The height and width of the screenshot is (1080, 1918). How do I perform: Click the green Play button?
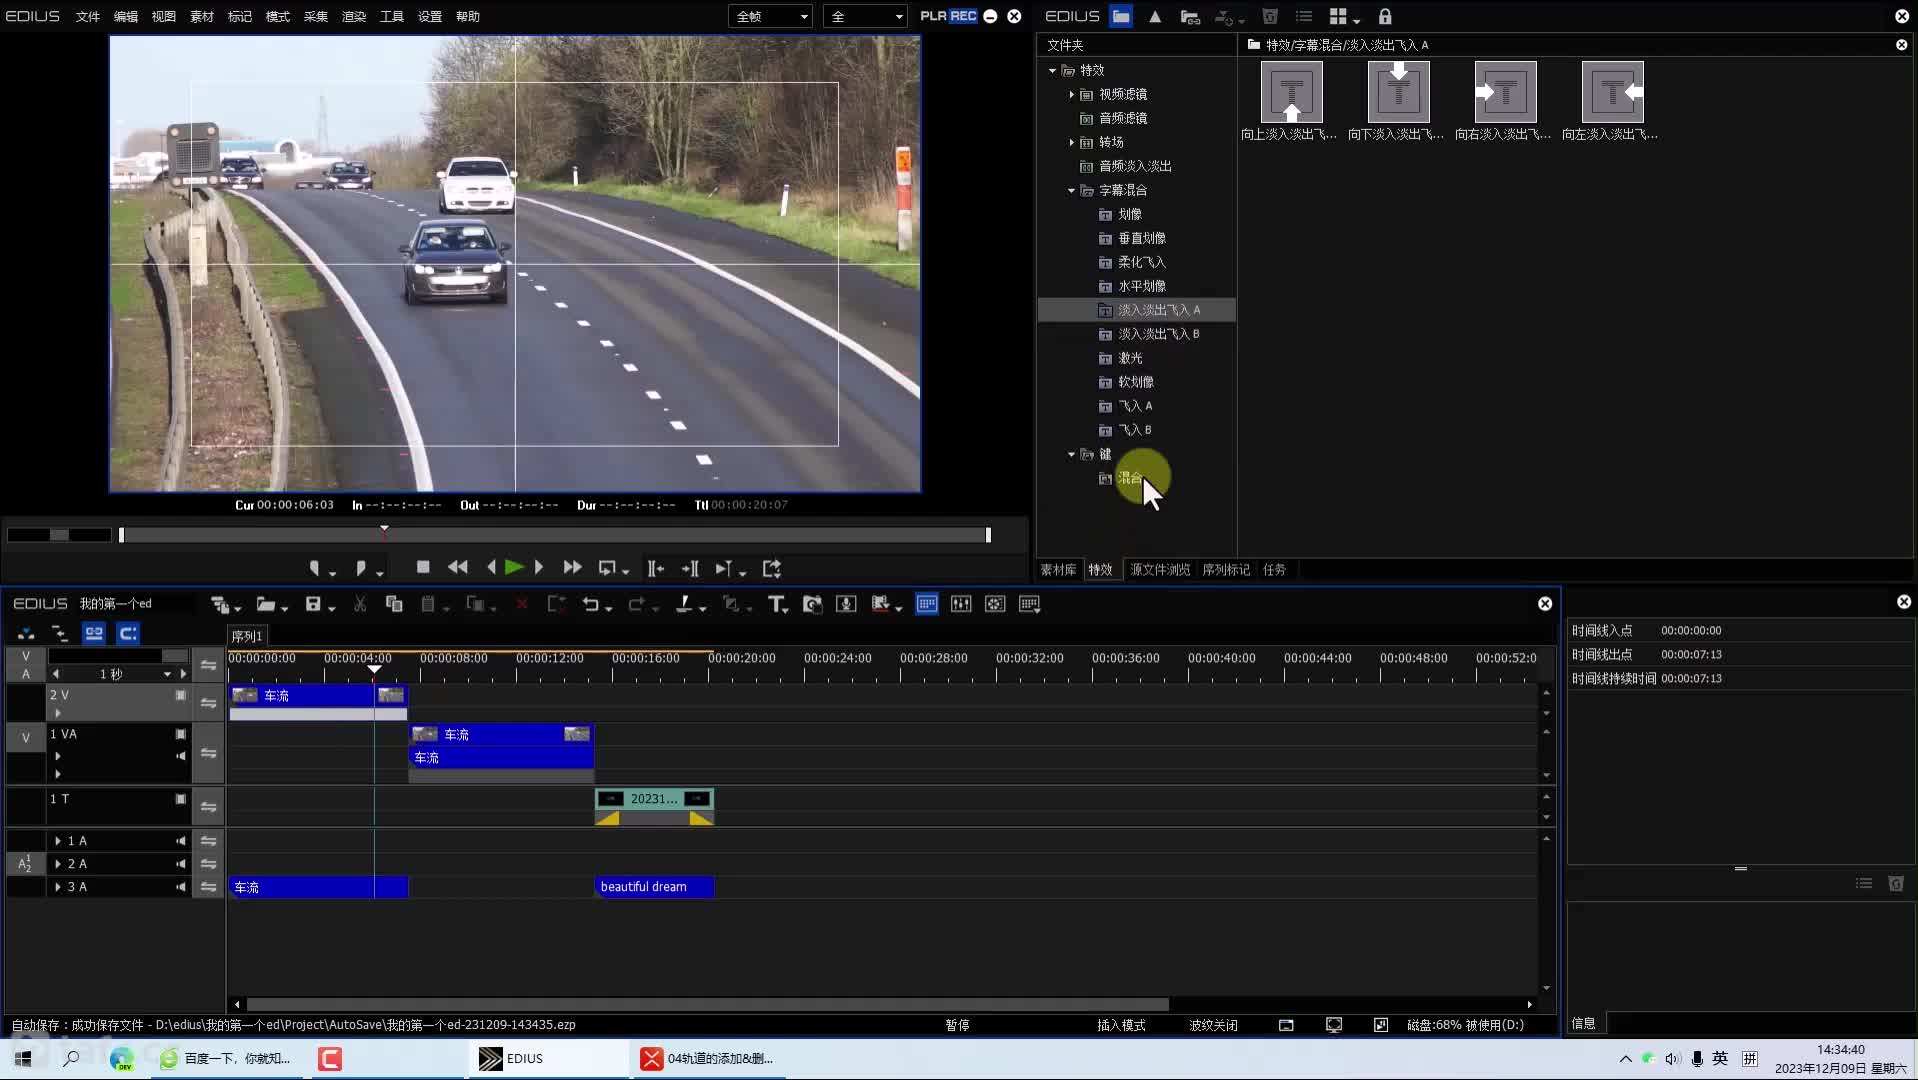click(514, 567)
